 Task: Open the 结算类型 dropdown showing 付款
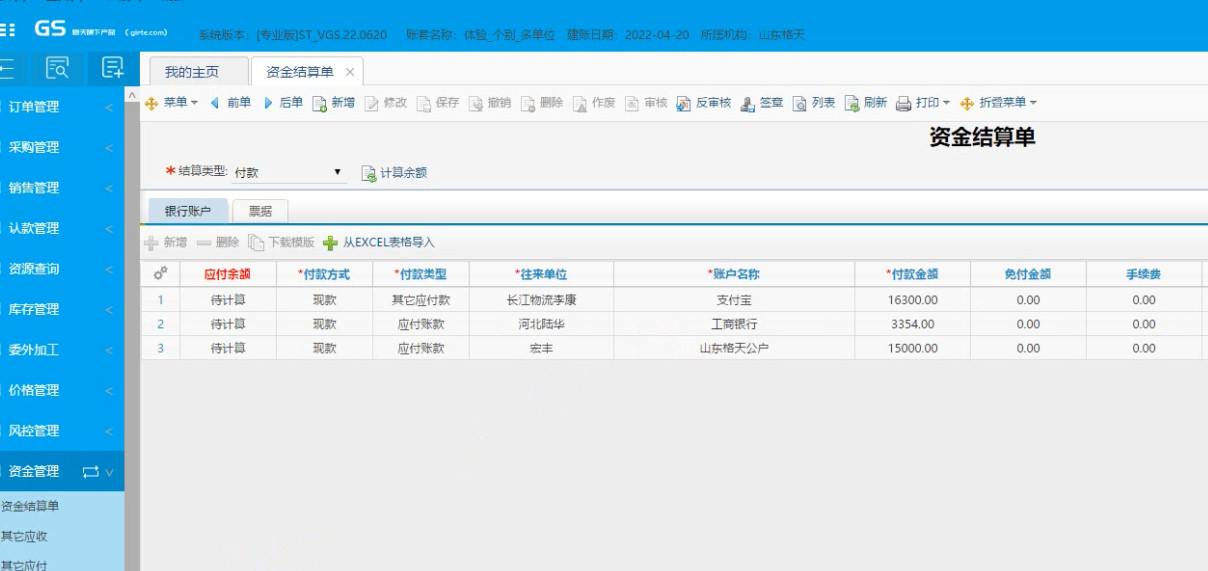(288, 172)
